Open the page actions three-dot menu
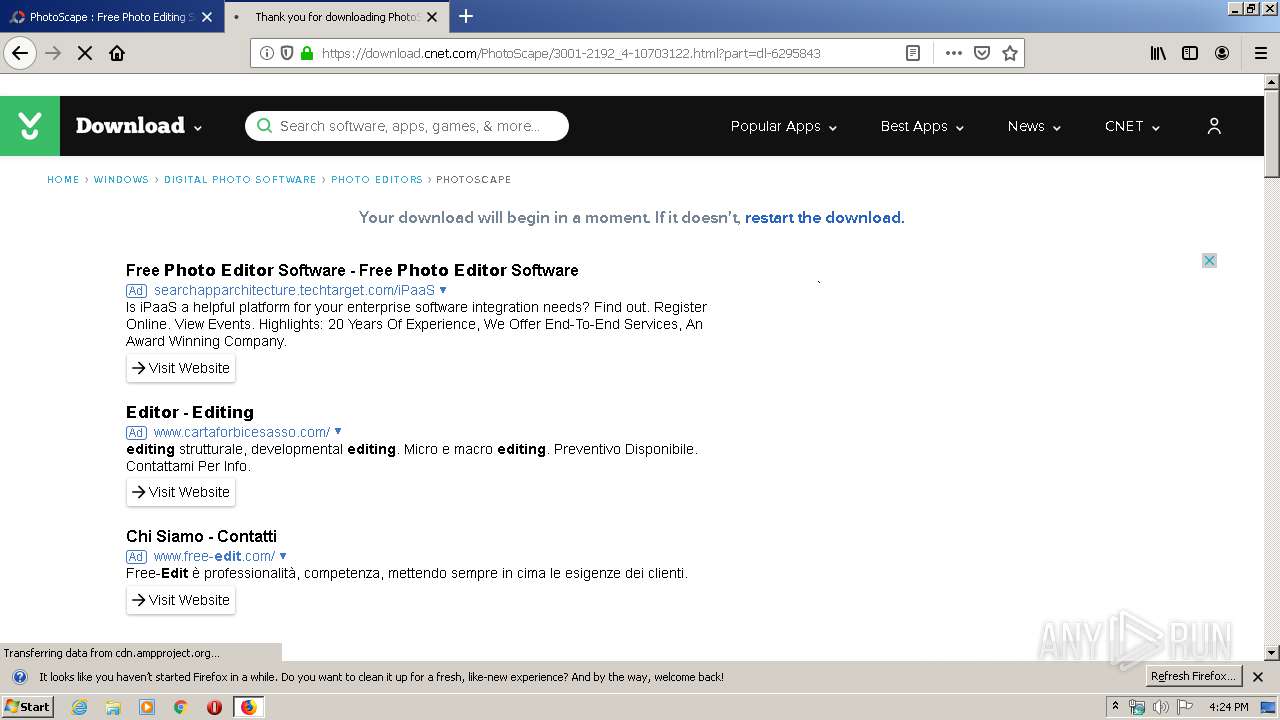1280x720 pixels. pyautogui.click(x=954, y=53)
